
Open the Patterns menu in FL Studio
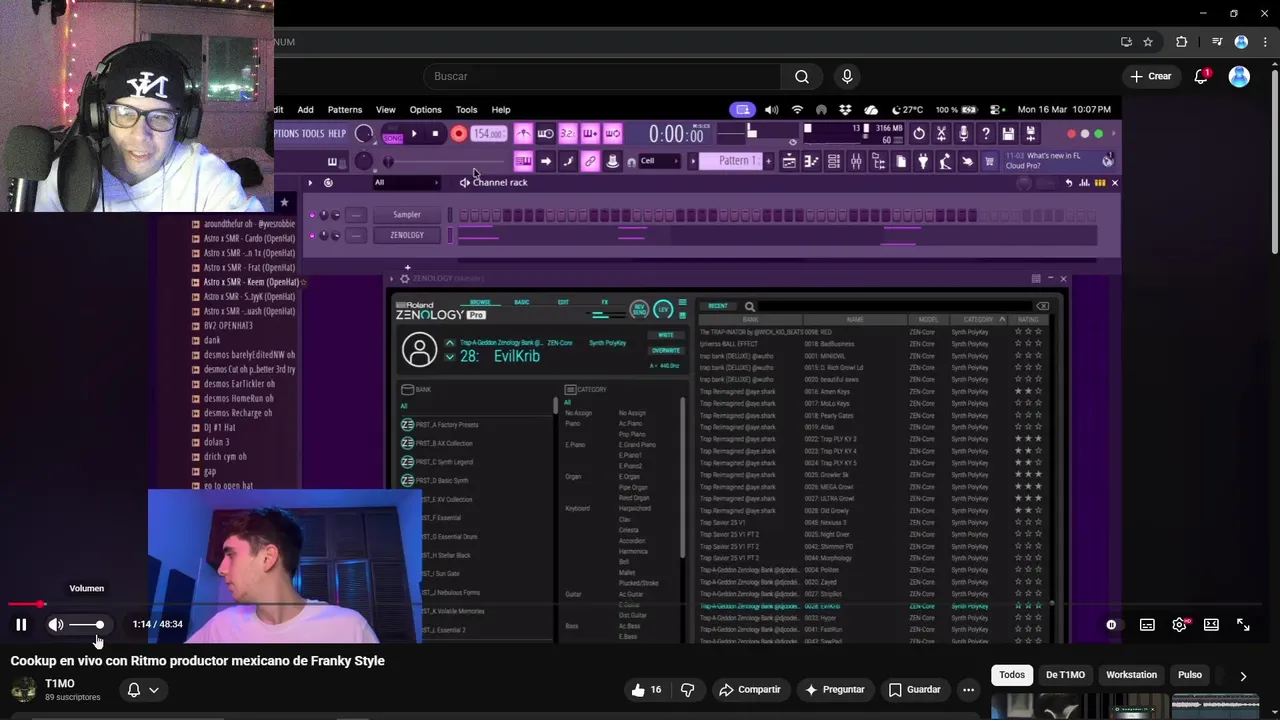(345, 110)
